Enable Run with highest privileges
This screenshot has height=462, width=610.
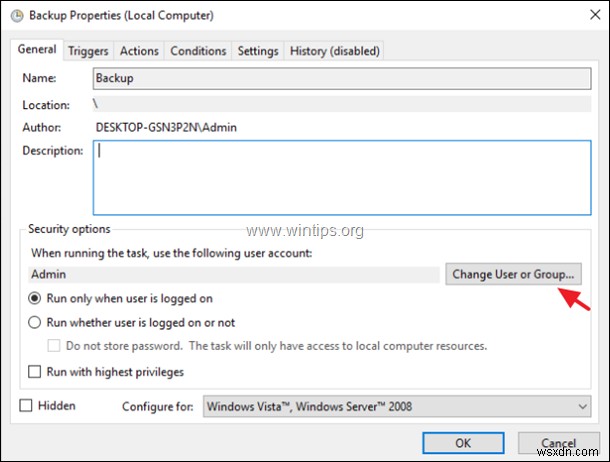pos(35,372)
